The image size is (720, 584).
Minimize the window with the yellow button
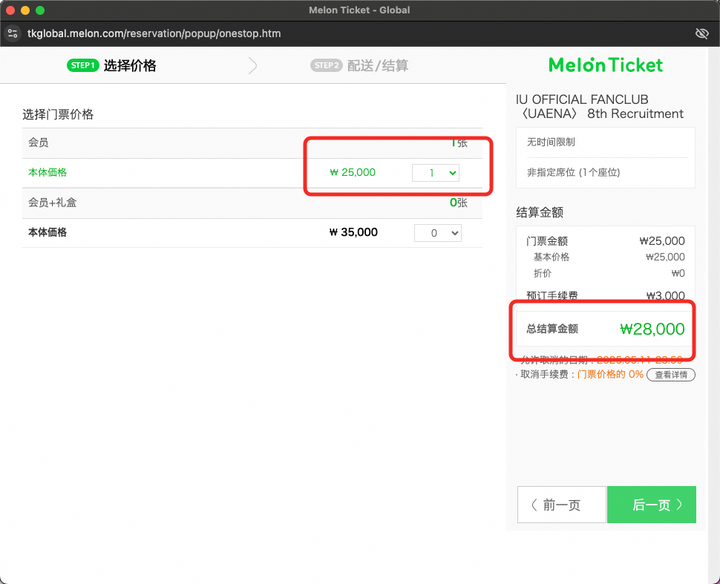[x=25, y=10]
